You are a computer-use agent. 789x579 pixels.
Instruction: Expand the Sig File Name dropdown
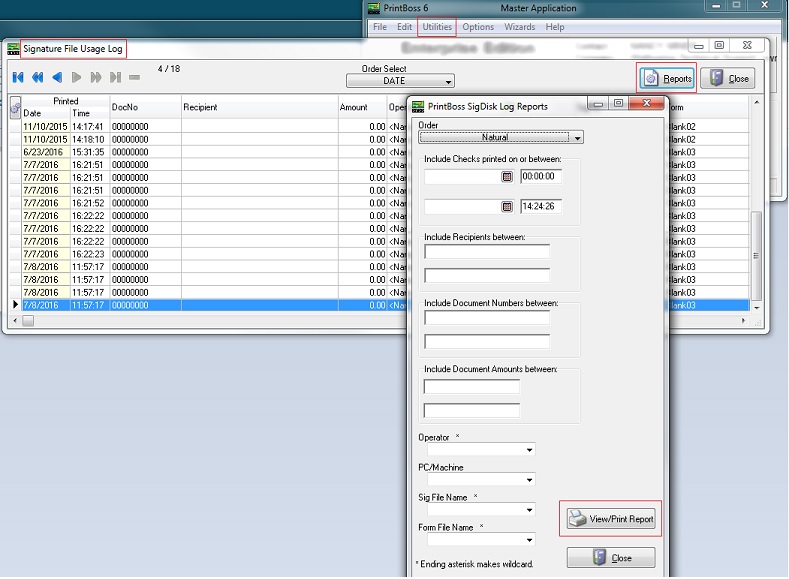tap(529, 510)
